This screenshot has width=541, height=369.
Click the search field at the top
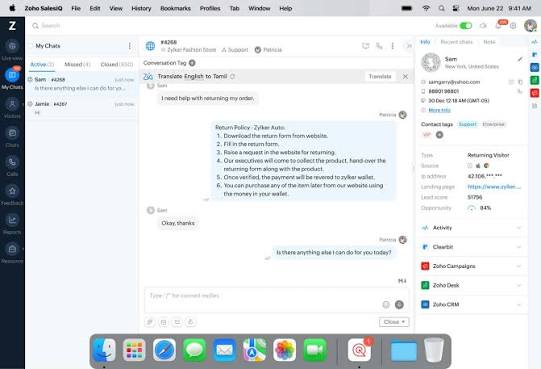[x=51, y=26]
